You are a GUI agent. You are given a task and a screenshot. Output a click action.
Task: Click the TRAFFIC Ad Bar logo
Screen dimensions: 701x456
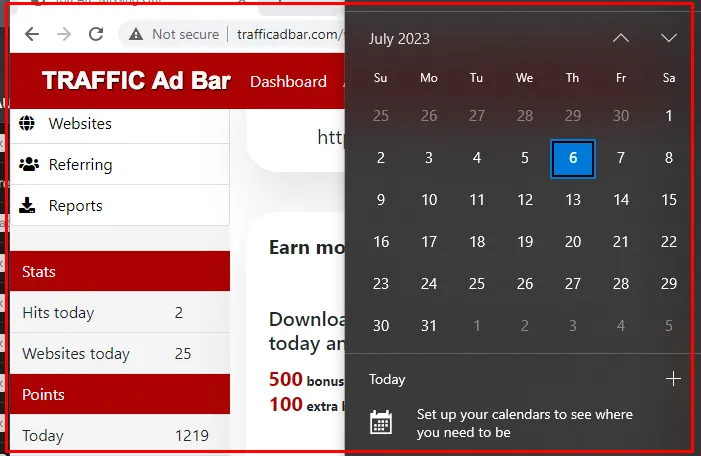coord(136,81)
